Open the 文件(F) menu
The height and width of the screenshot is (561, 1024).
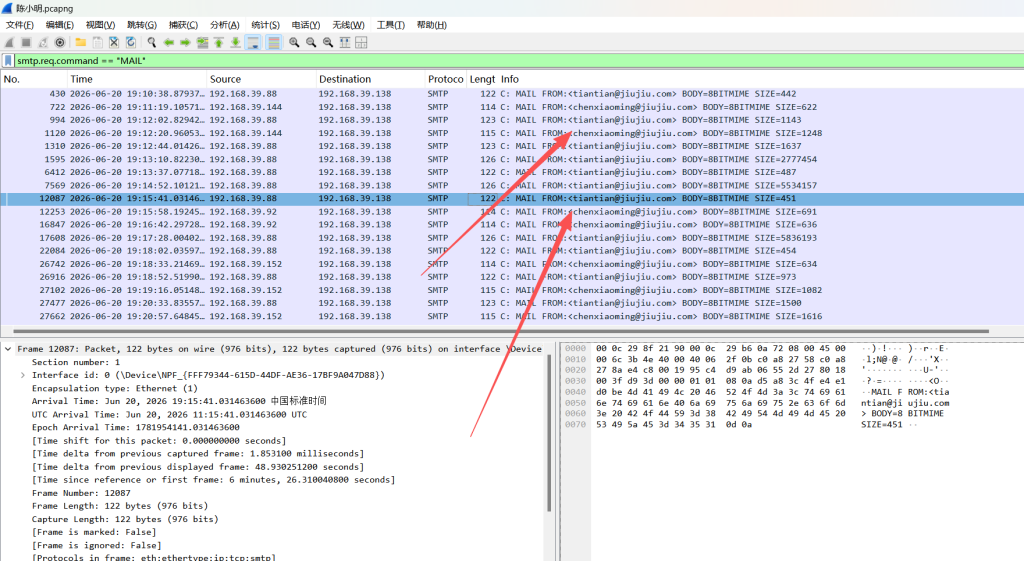pos(20,25)
